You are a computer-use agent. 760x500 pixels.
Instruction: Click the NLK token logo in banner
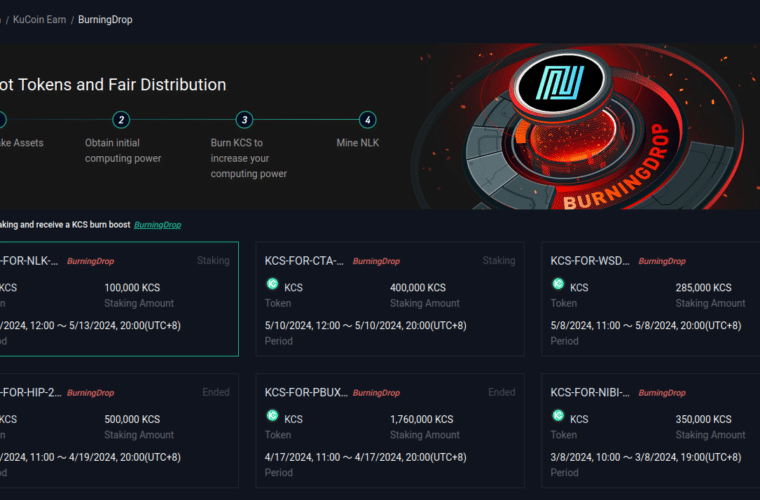click(561, 83)
